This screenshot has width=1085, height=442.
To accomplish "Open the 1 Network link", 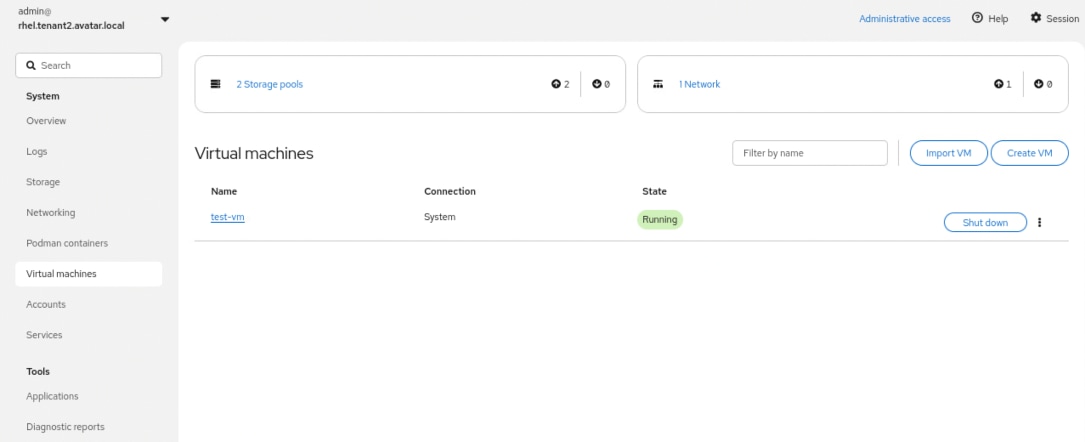I will (x=699, y=84).
